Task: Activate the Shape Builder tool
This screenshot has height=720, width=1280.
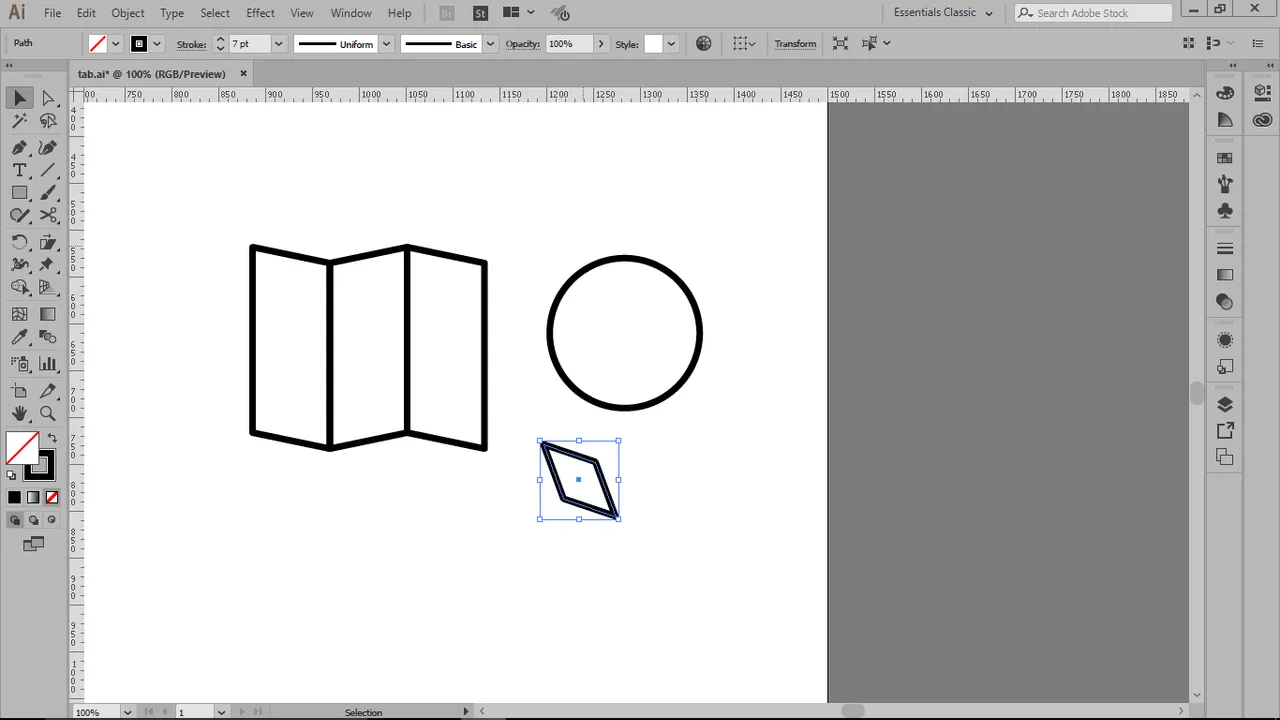Action: [19, 288]
